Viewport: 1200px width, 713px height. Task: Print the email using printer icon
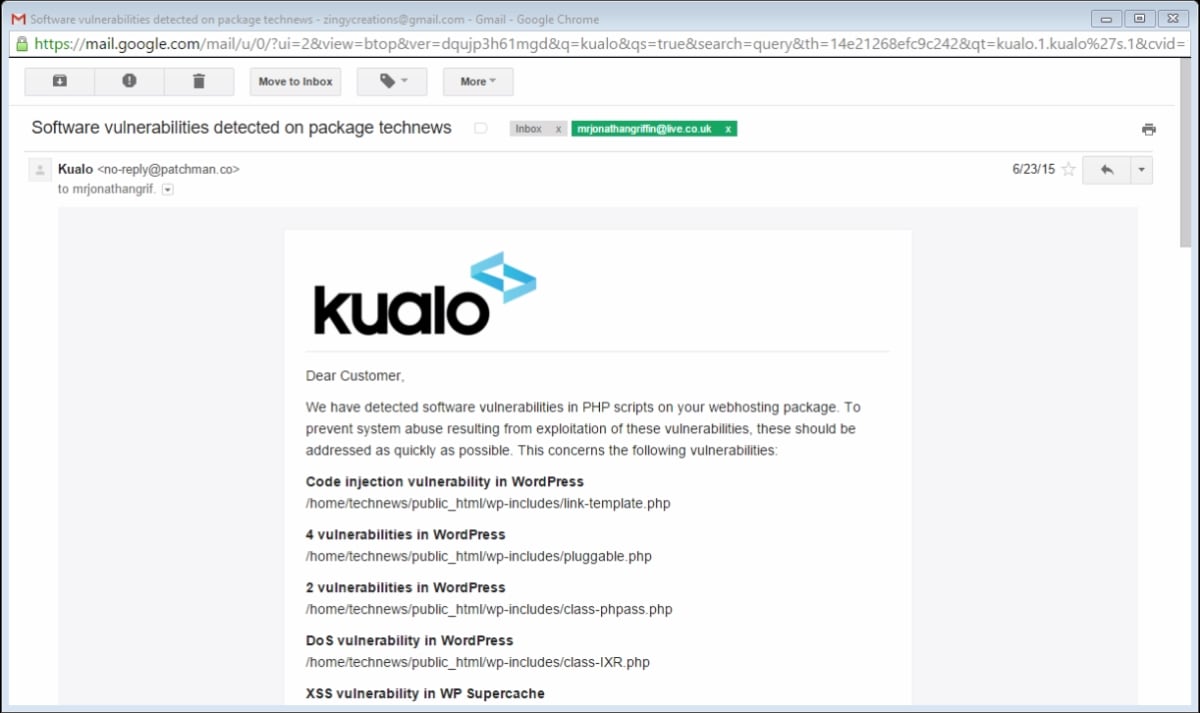(x=1149, y=129)
